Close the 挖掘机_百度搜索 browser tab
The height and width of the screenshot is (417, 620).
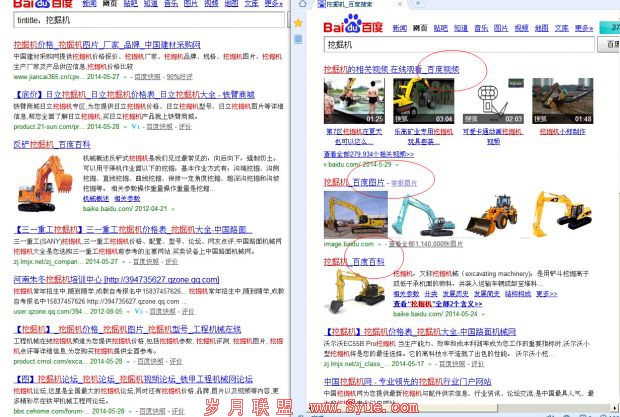(x=400, y=4)
